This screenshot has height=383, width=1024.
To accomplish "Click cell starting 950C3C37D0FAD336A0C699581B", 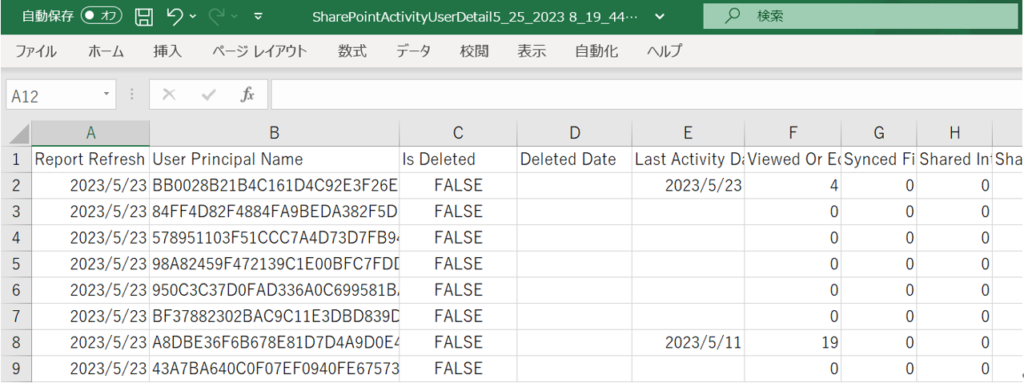I will click(274, 290).
